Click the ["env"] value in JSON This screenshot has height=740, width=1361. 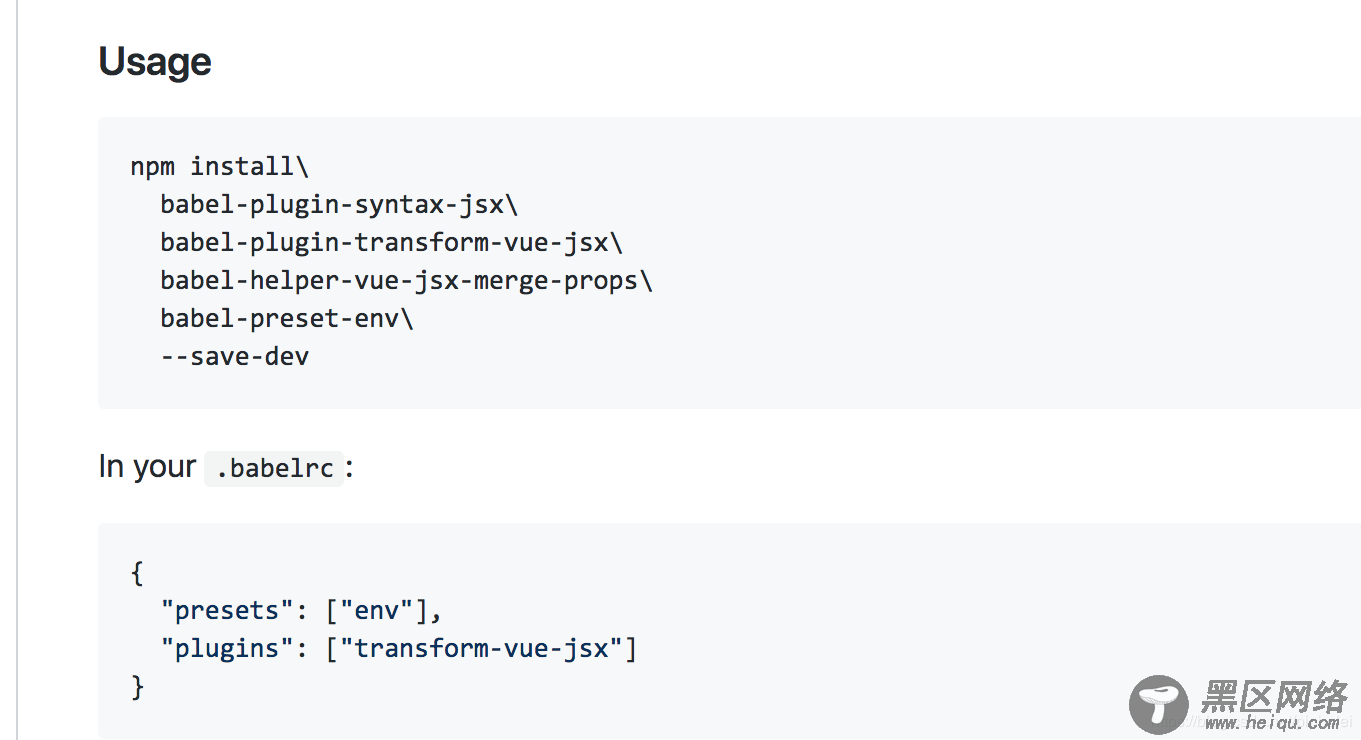click(376, 610)
